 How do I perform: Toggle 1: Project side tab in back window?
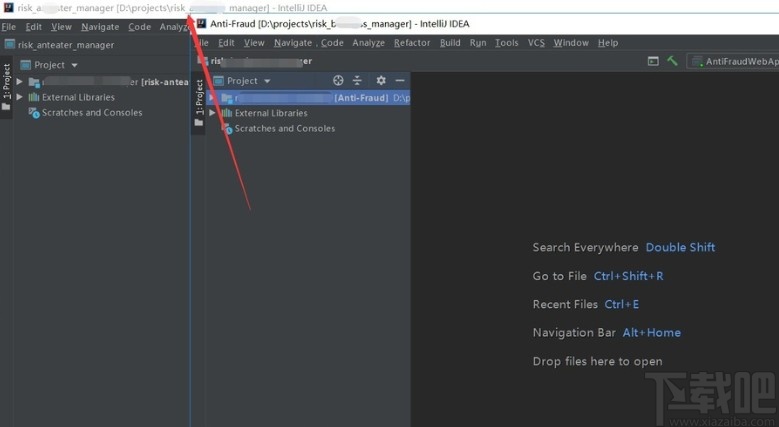point(6,87)
